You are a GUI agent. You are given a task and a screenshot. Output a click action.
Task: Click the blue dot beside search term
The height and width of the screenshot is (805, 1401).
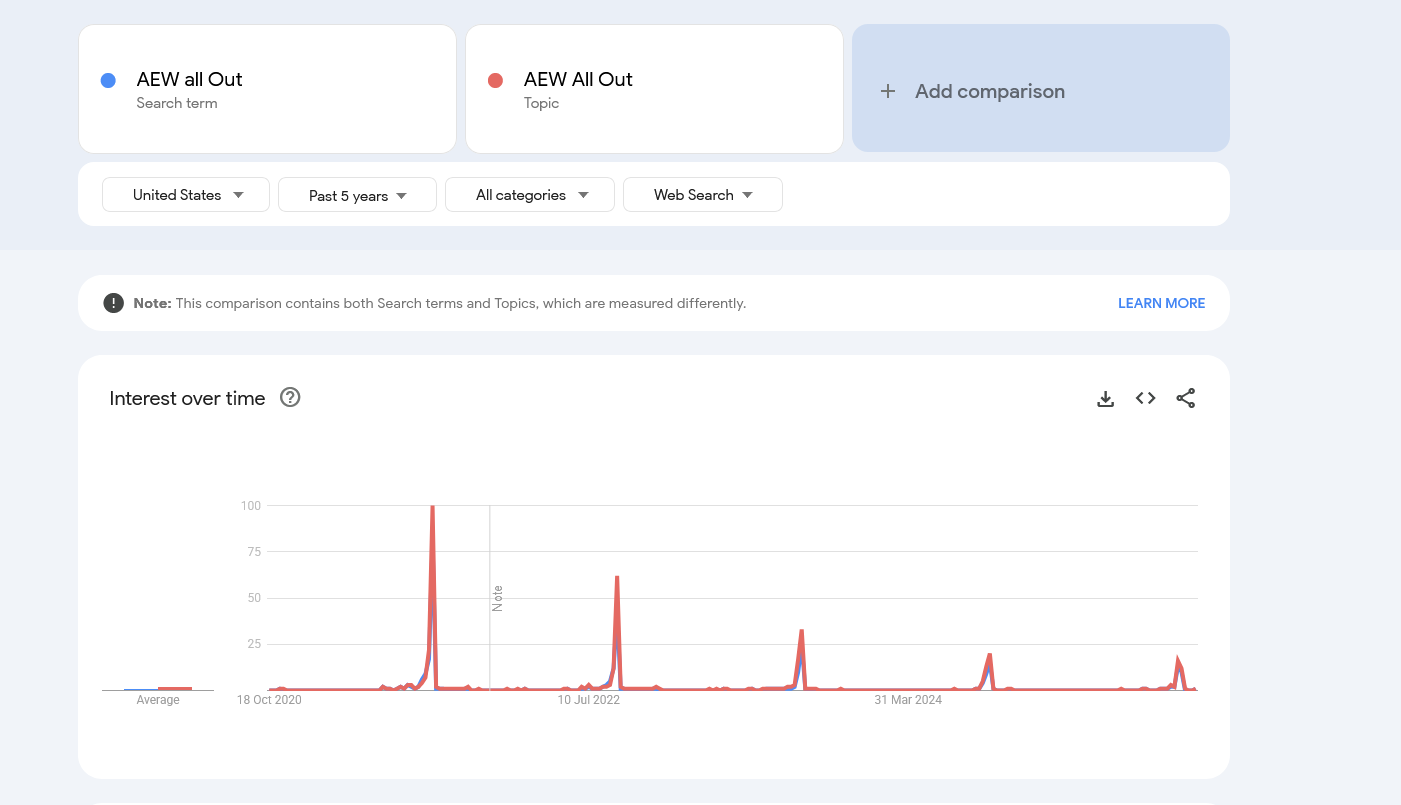pyautogui.click(x=108, y=81)
